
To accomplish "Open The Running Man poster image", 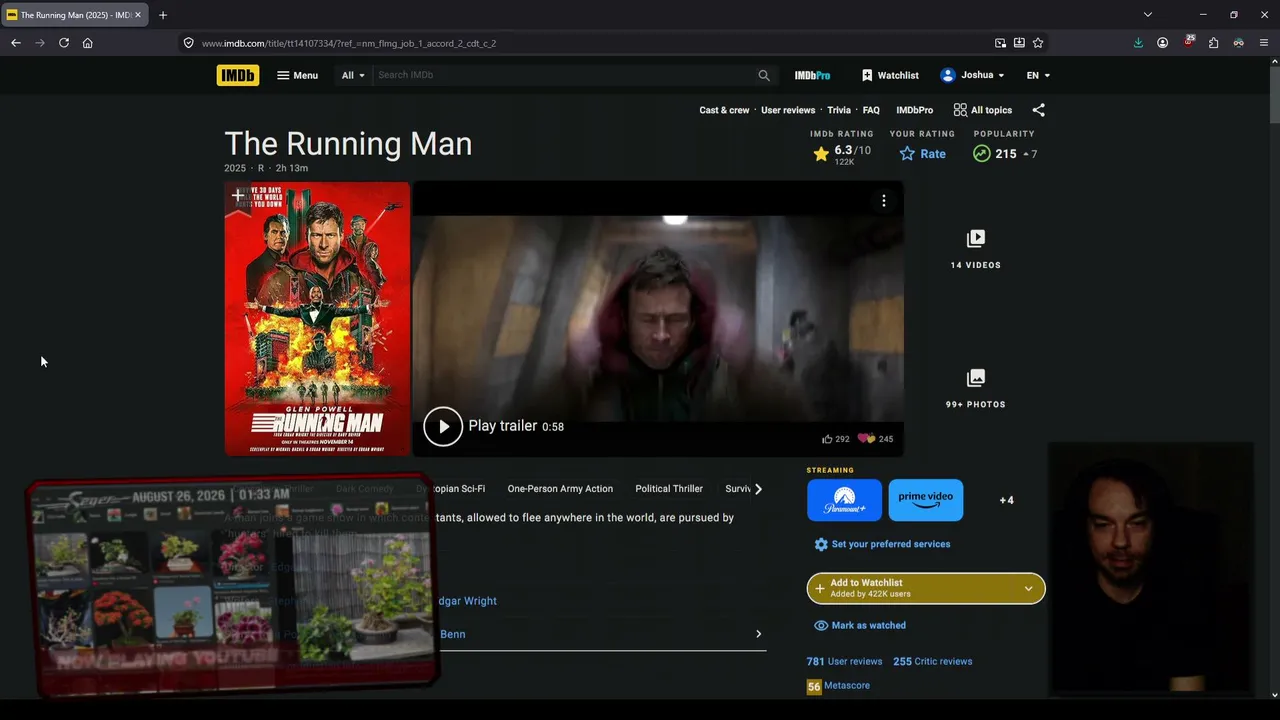I will coord(317,318).
